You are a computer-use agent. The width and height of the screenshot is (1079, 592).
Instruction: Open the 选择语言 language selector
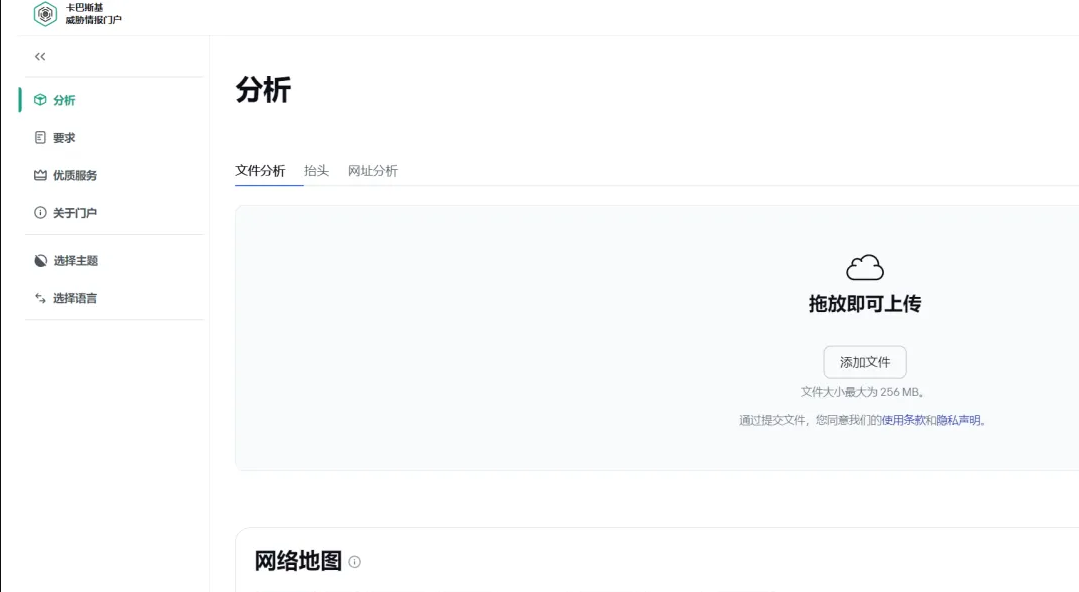(77, 297)
